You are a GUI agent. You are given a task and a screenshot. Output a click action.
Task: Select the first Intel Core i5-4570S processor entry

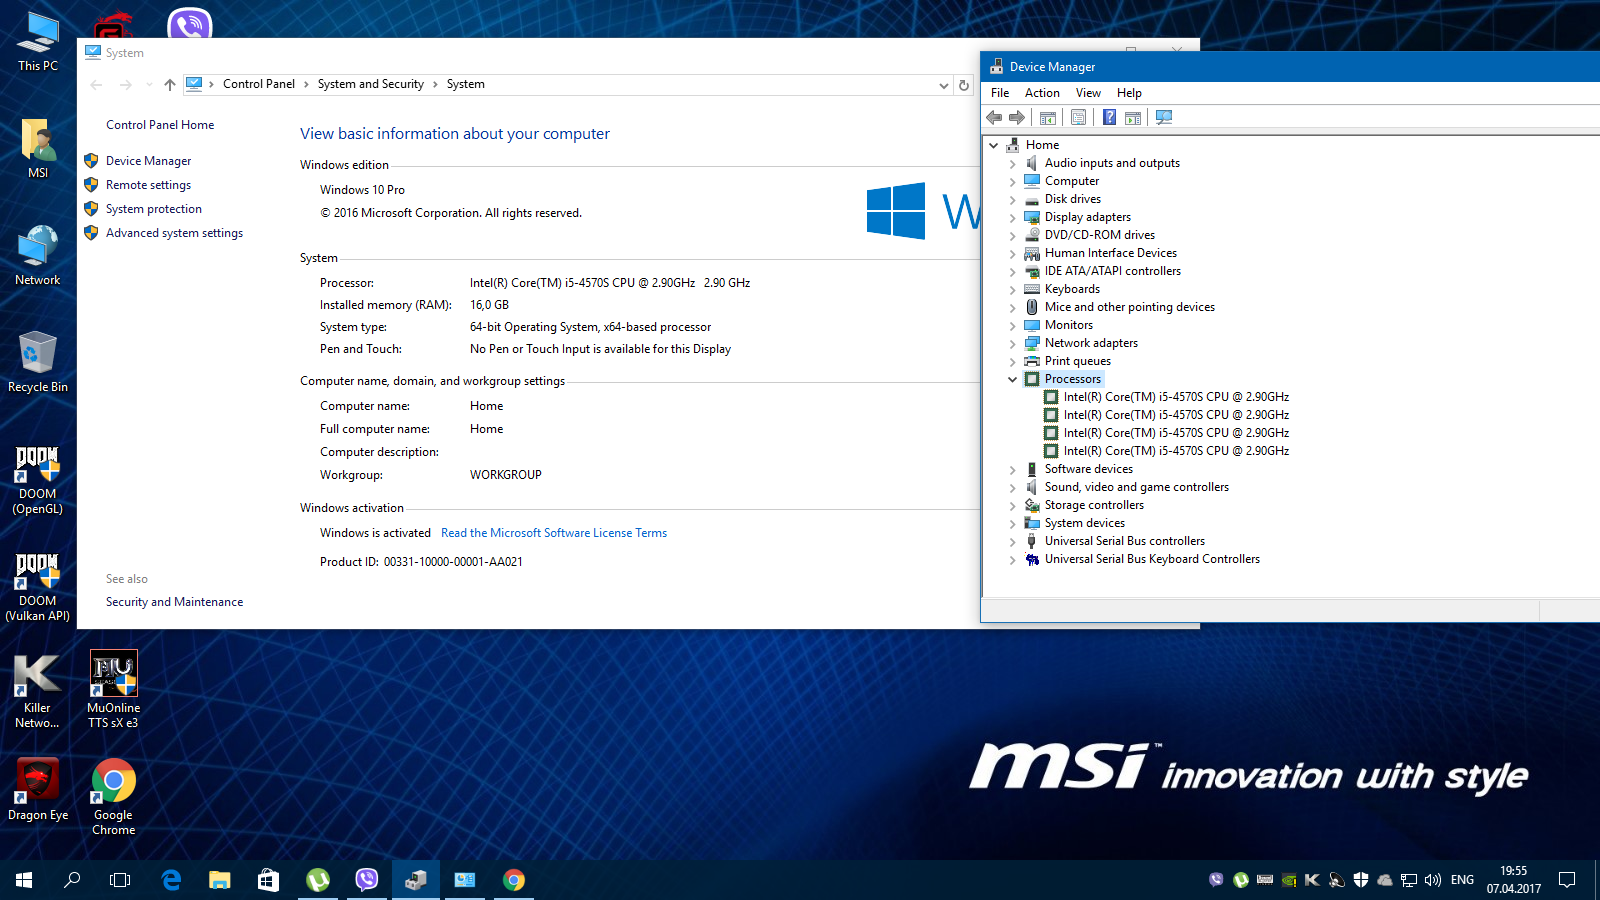(x=1176, y=397)
